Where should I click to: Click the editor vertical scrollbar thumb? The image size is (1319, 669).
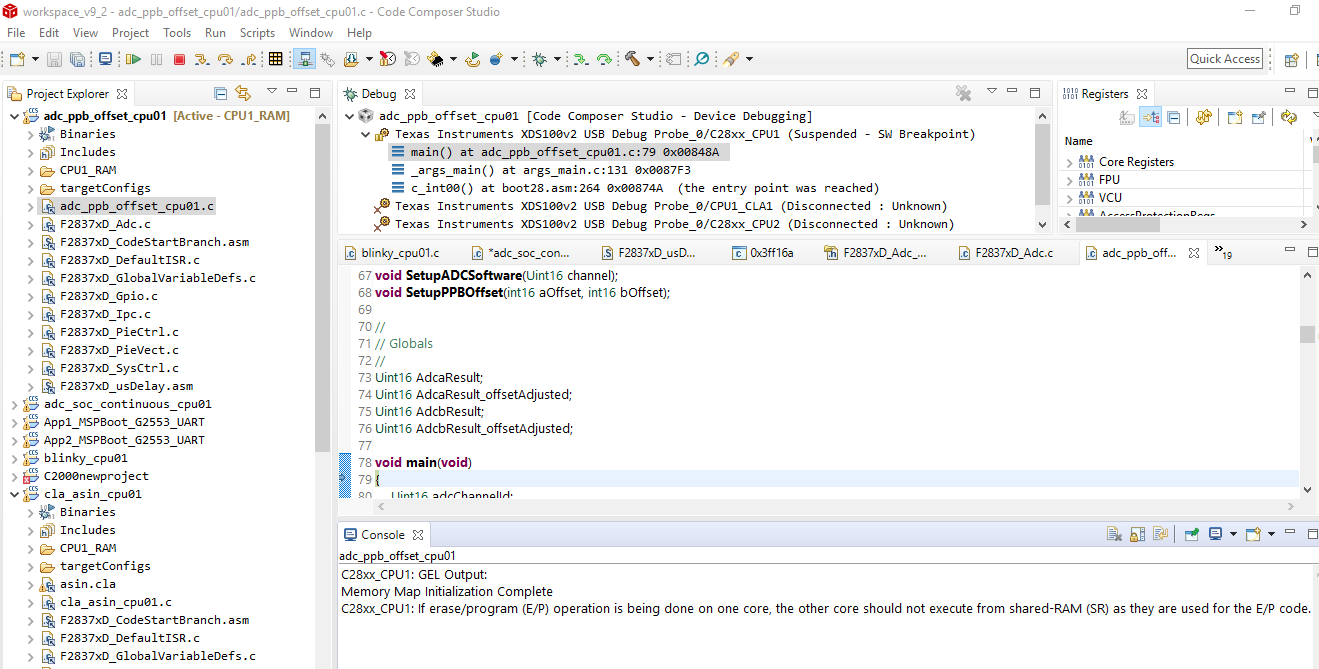coord(1307,334)
